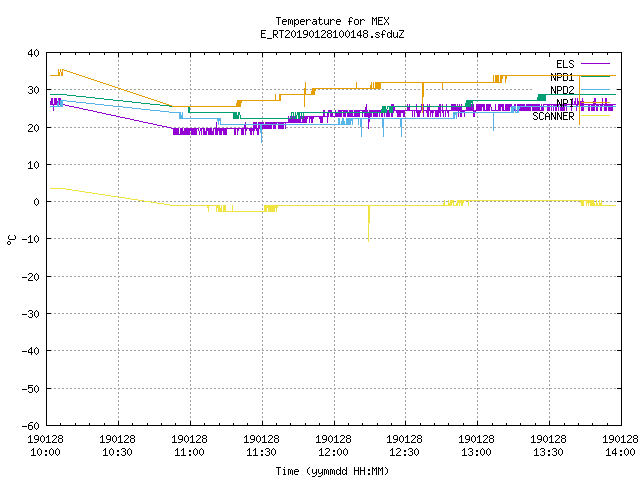Click the y-axis label 10
The image size is (640, 480).
(x=33, y=165)
